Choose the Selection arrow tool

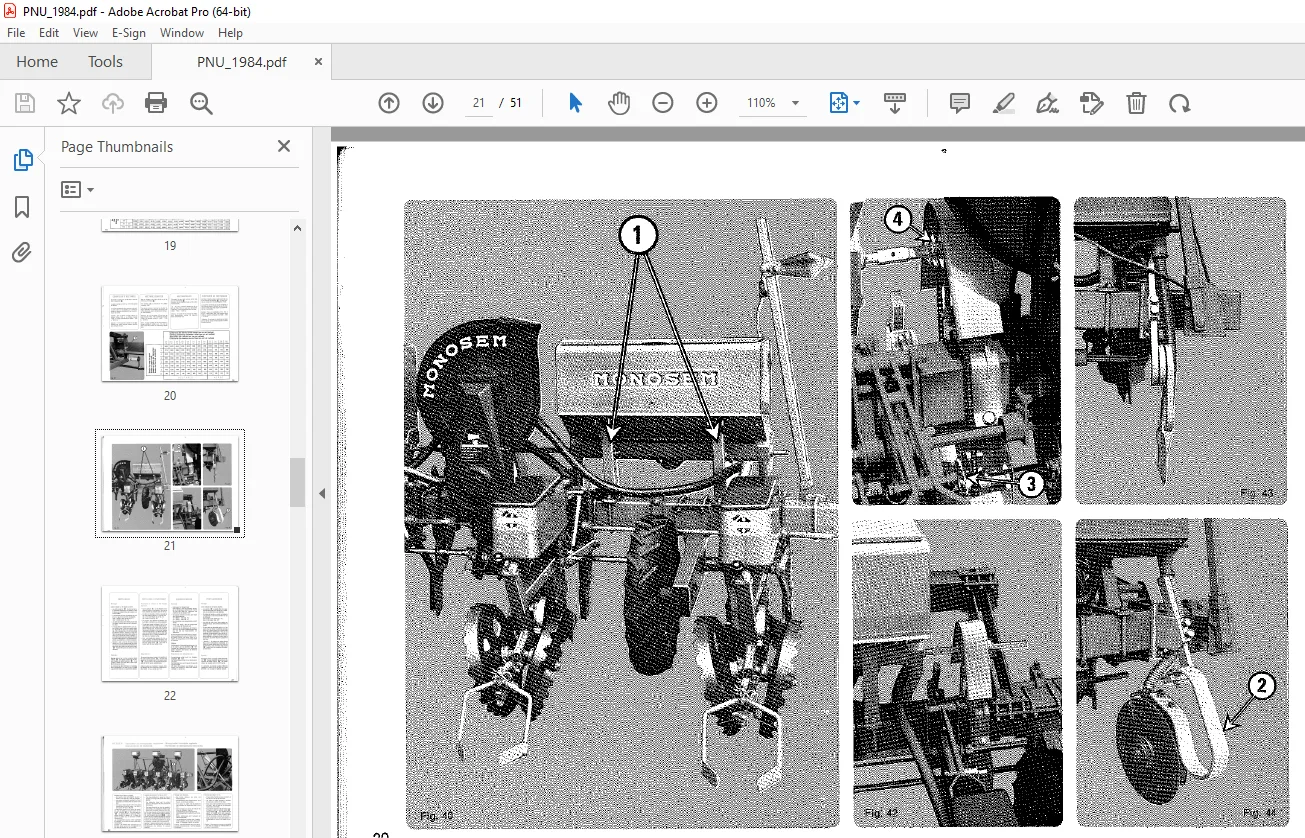[x=575, y=103]
